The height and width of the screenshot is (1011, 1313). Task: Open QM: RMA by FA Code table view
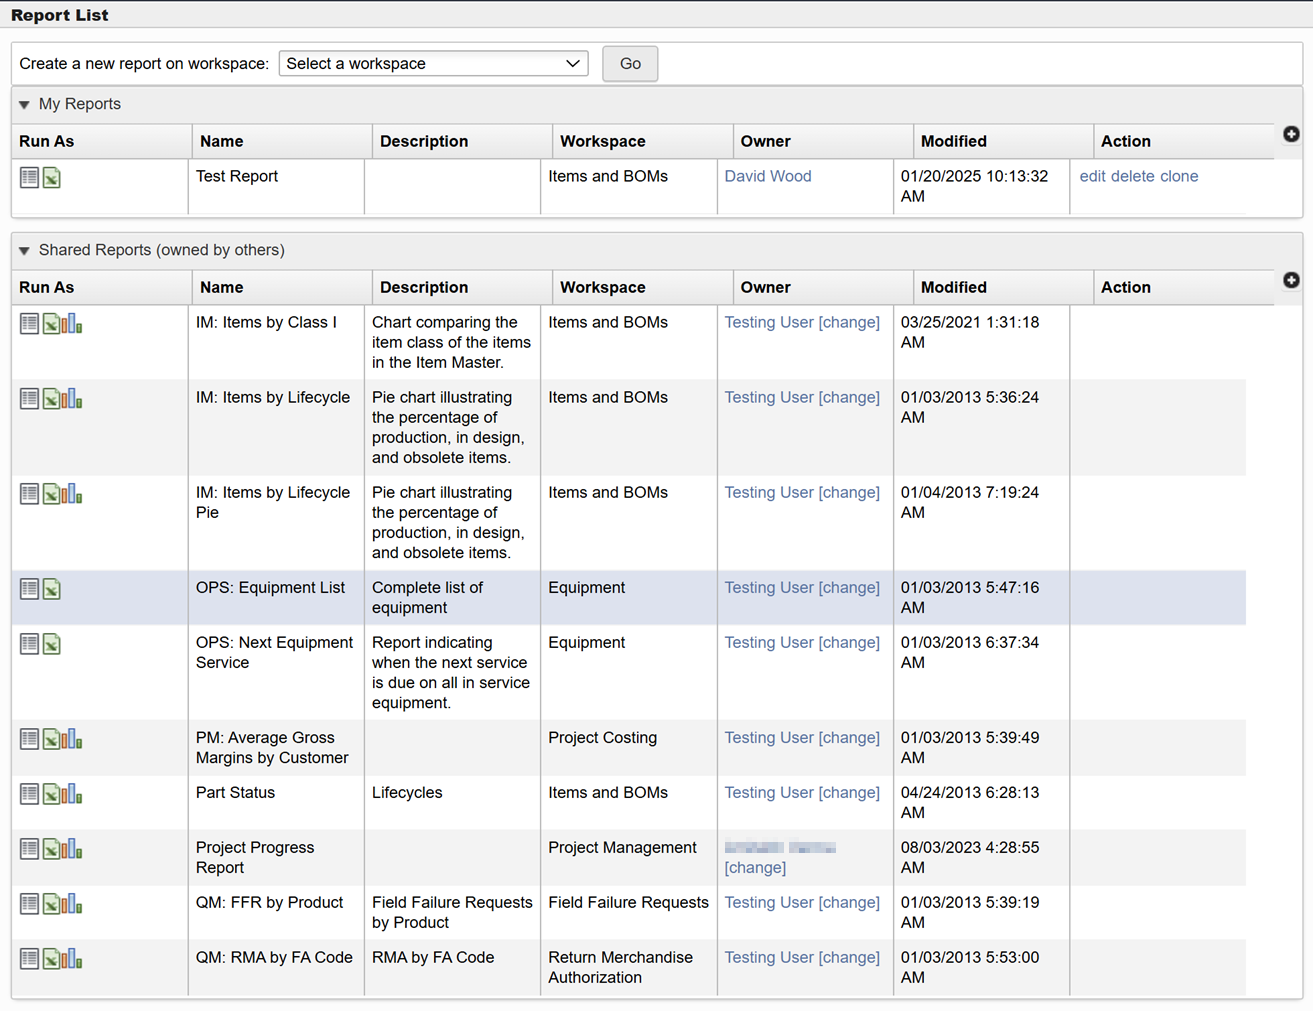[x=29, y=959]
